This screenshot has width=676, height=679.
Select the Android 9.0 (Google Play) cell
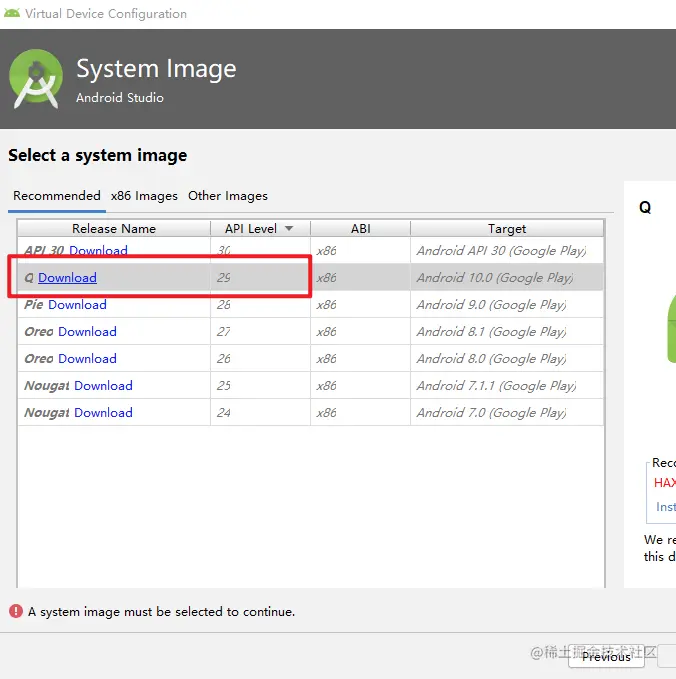(x=507, y=304)
